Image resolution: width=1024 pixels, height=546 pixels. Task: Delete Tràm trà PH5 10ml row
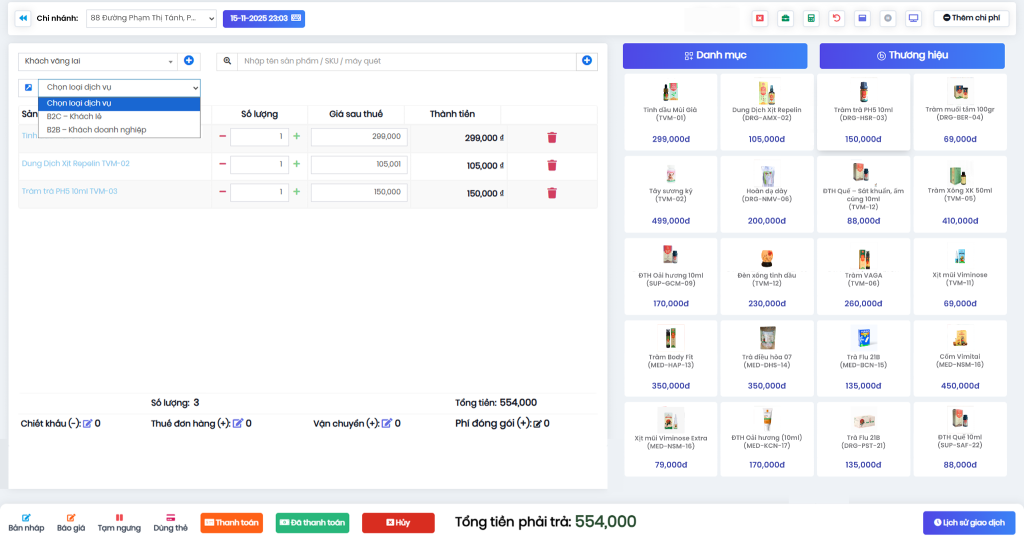[x=552, y=193]
